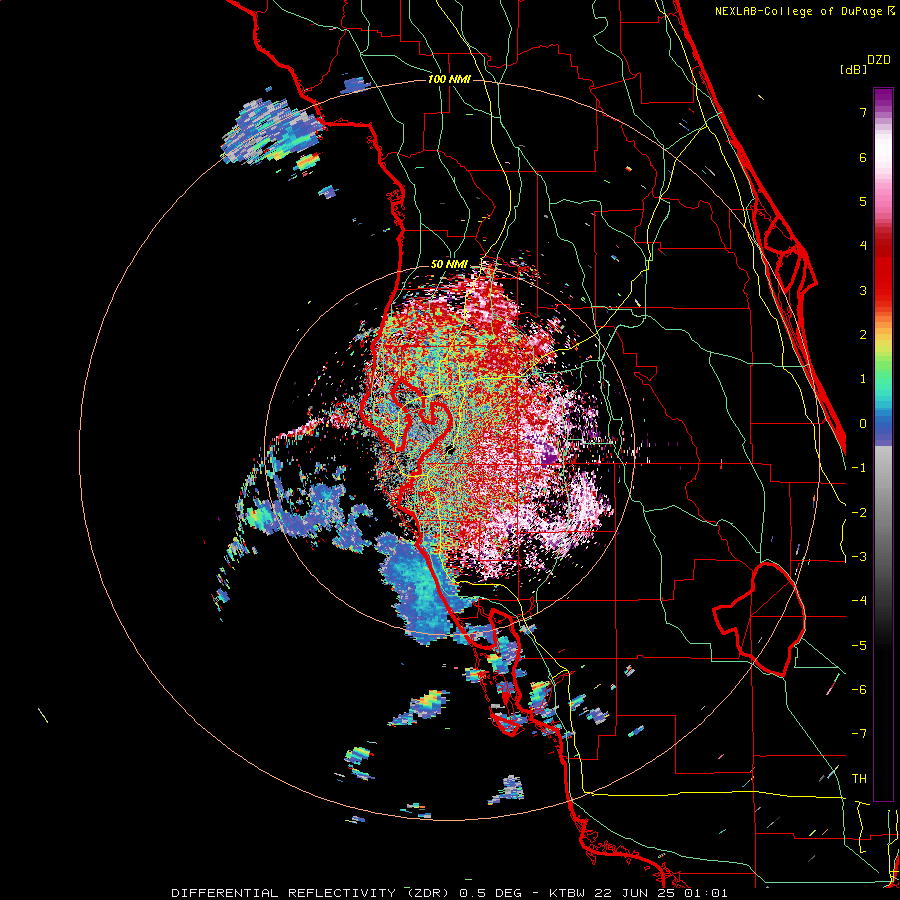The height and width of the screenshot is (900, 900).
Task: Click the 100 NMI range ring label
Action: pos(449,79)
